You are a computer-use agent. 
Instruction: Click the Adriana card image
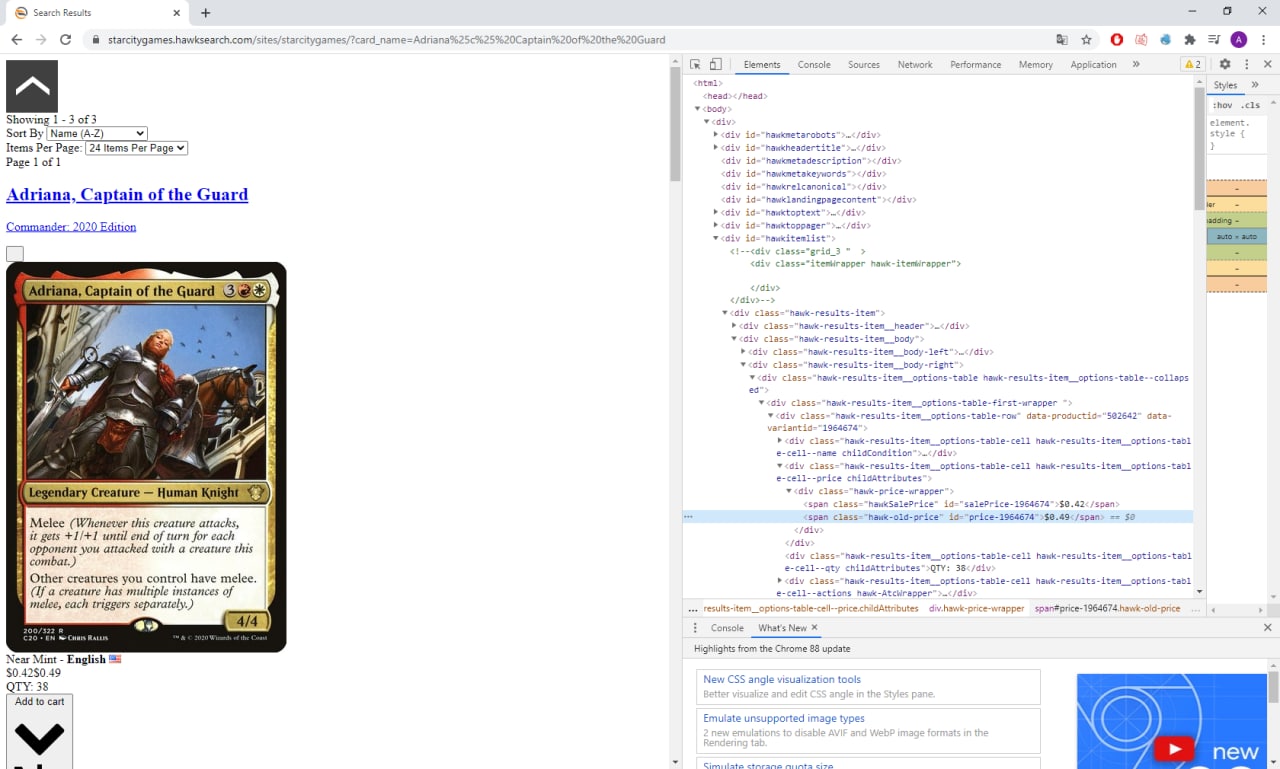coord(146,457)
